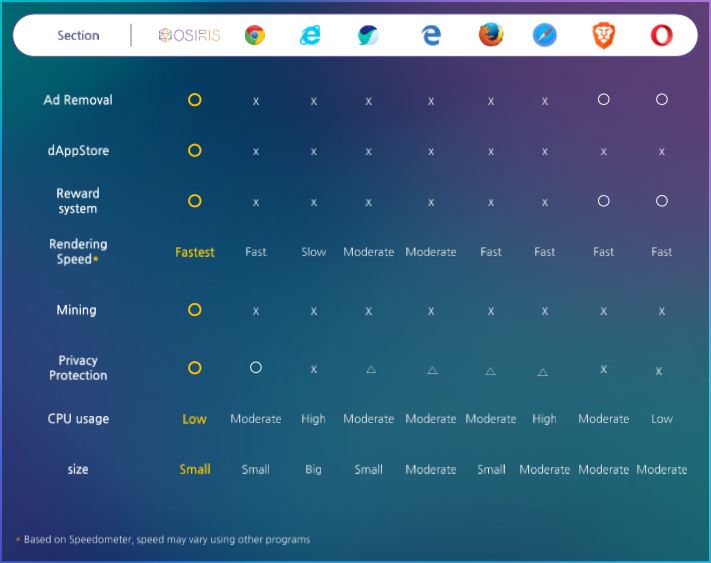Click "Moderate" CPU usage under Chrome
Screen dimensions: 711x563
[x=256, y=418]
